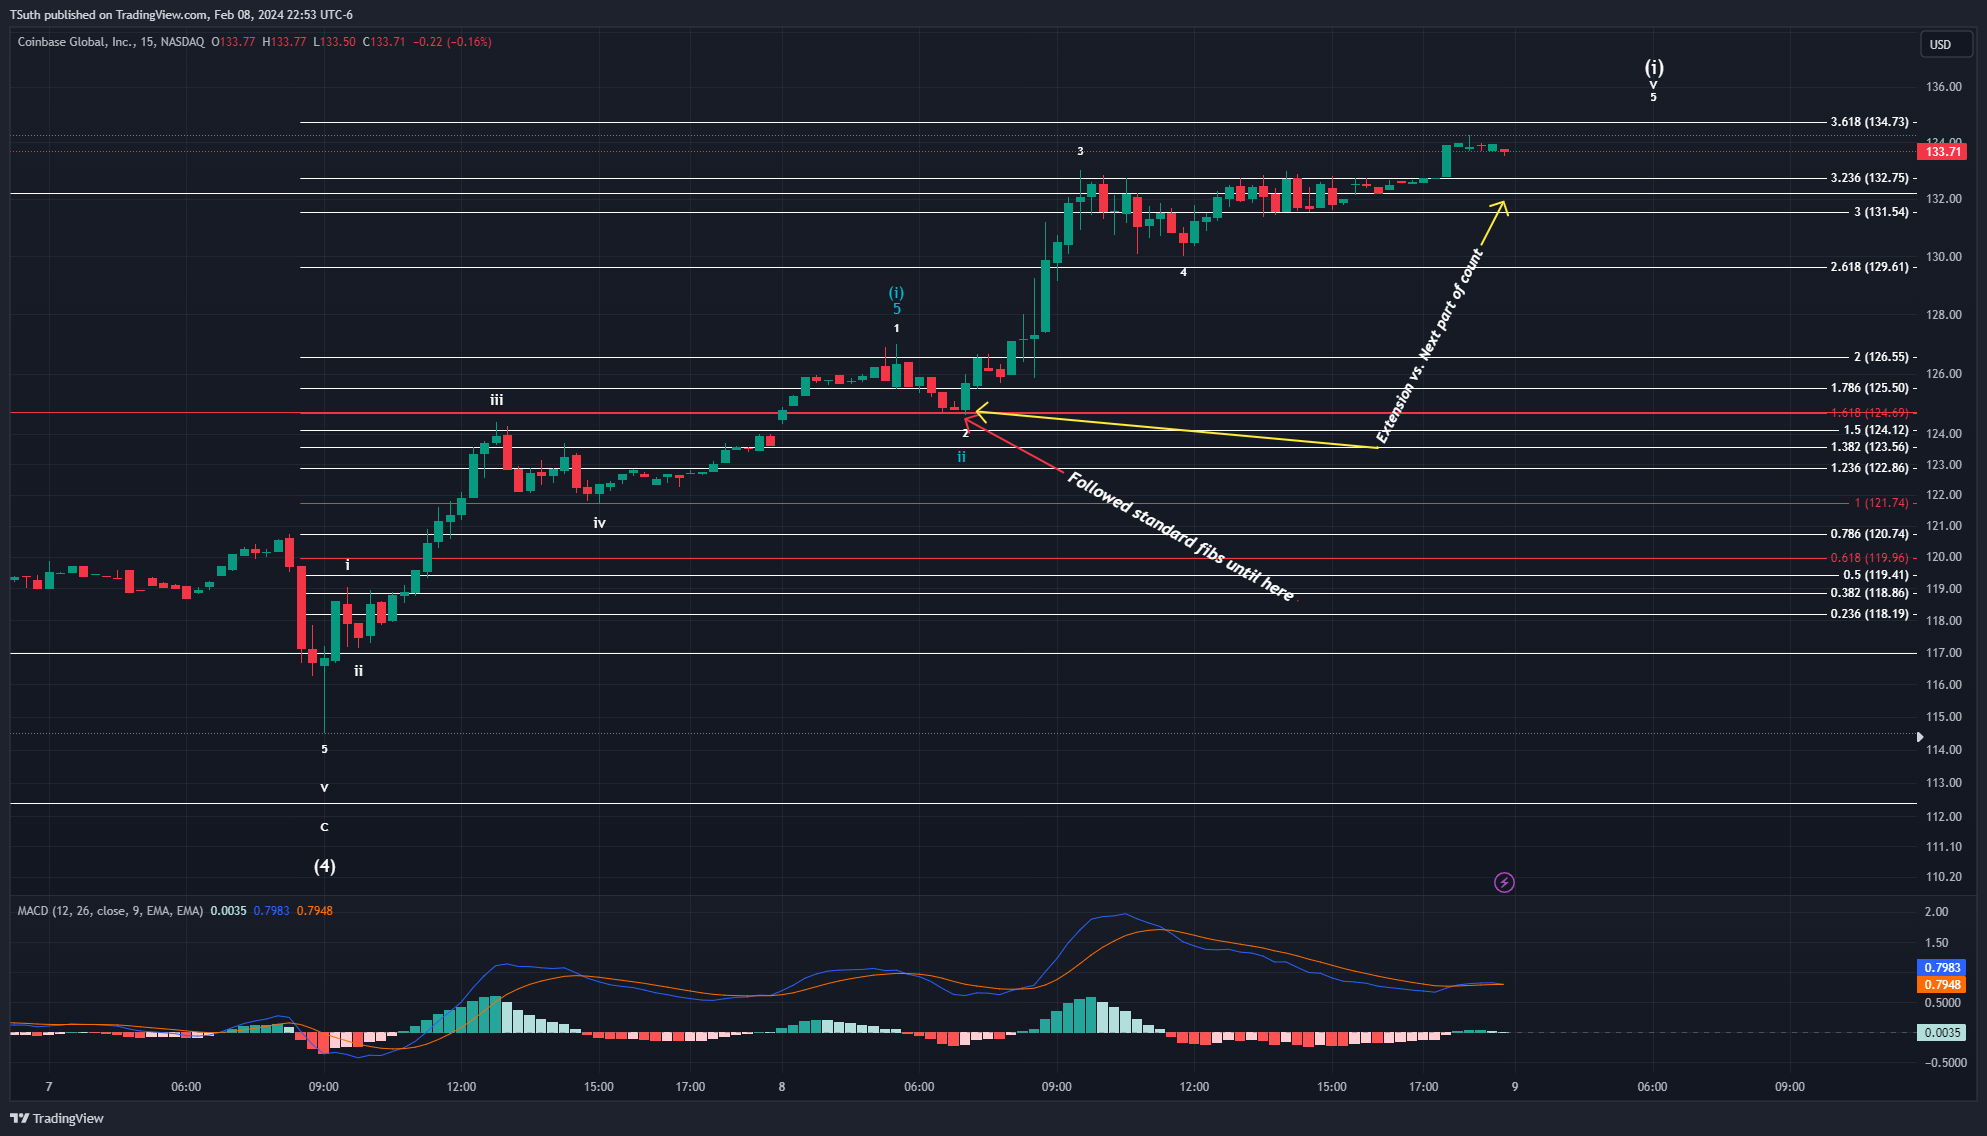Click the TradingView logo at bottom left
The image size is (1987, 1136).
(57, 1118)
